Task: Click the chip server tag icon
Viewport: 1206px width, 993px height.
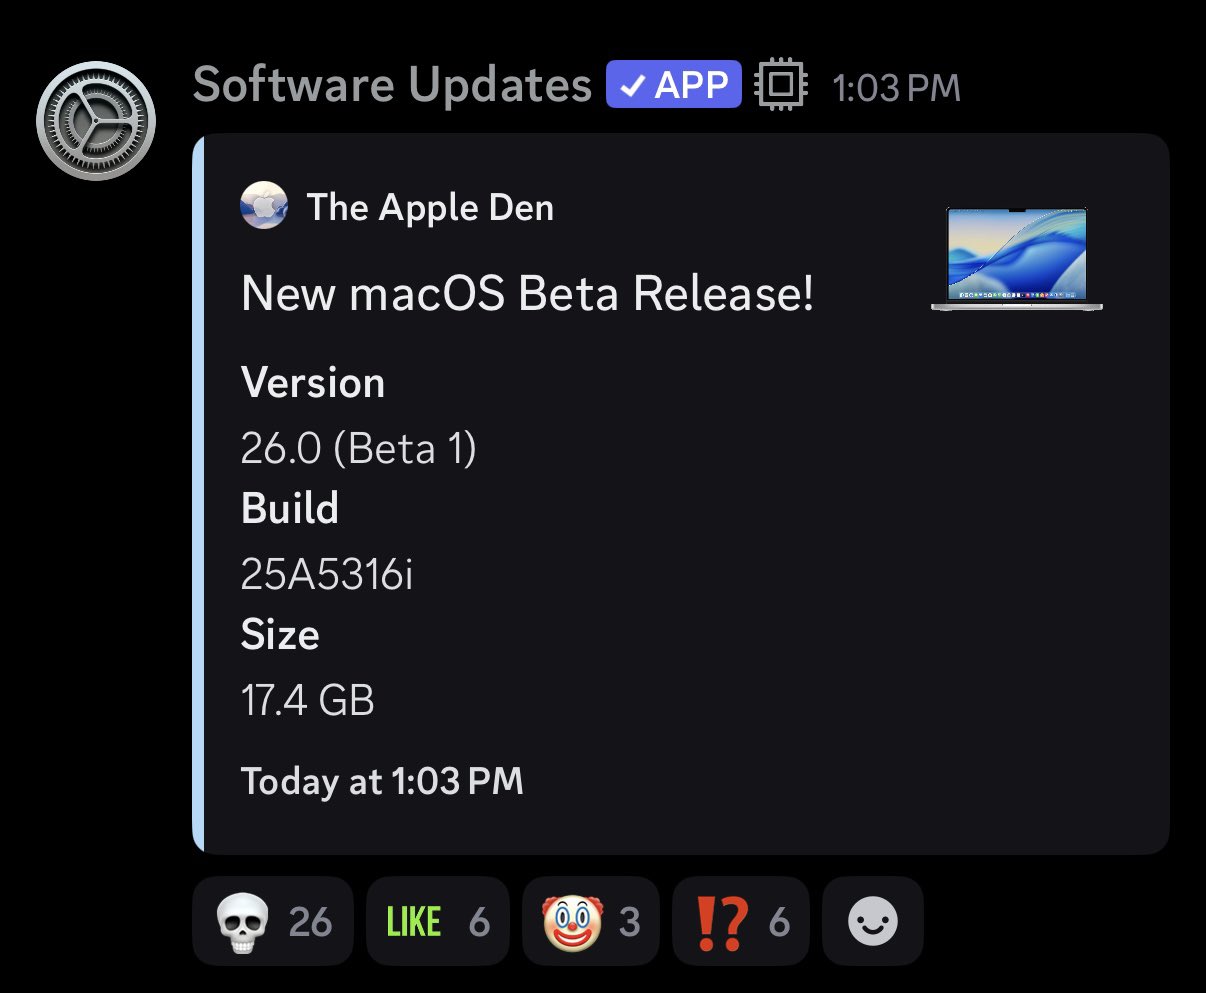Action: click(781, 86)
